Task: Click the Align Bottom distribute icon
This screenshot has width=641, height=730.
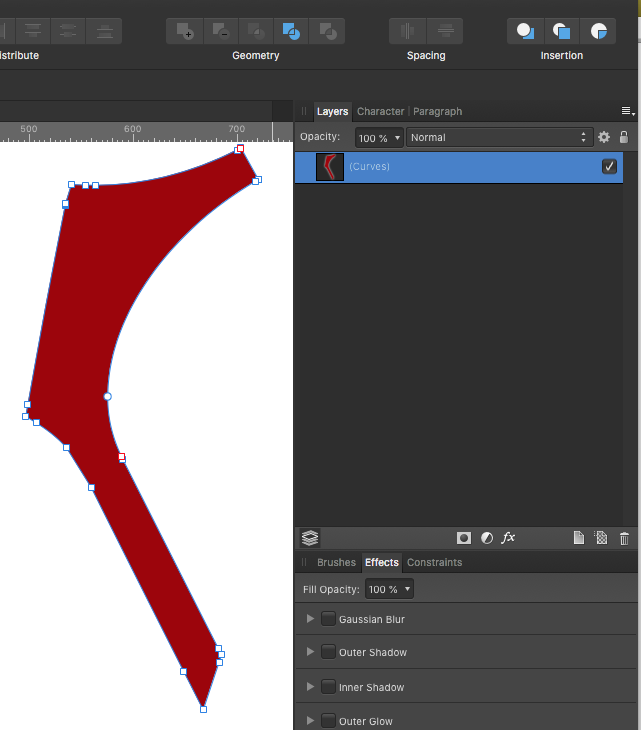Action: pos(104,31)
